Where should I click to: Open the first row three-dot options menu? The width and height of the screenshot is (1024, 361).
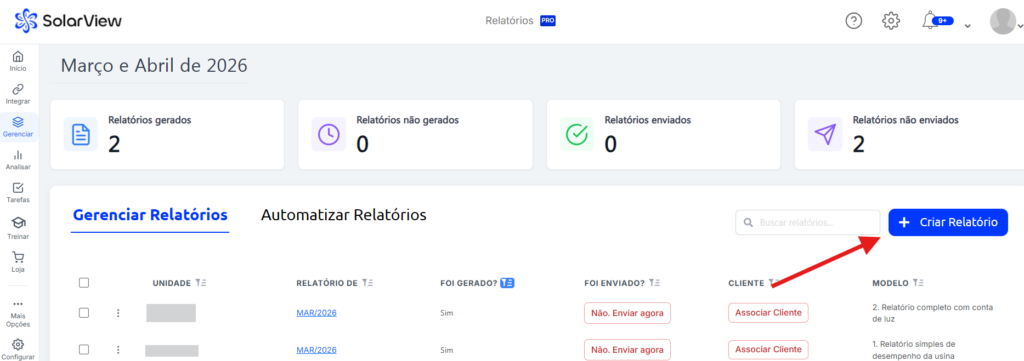pos(118,313)
